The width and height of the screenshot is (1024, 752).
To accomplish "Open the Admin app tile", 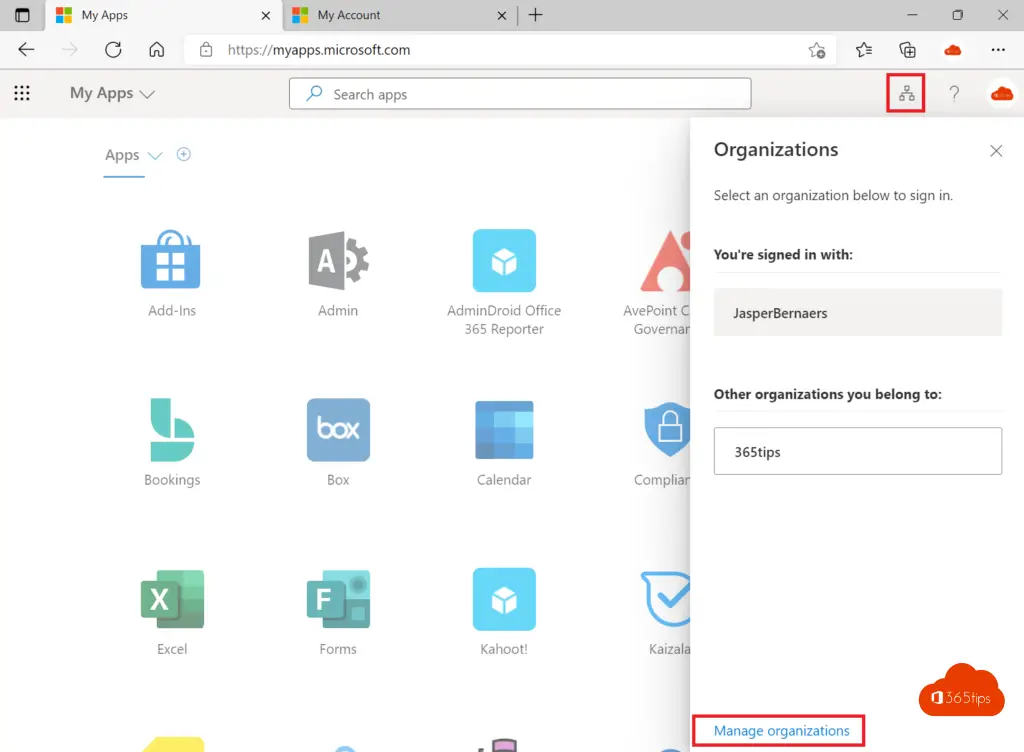I will click(338, 273).
